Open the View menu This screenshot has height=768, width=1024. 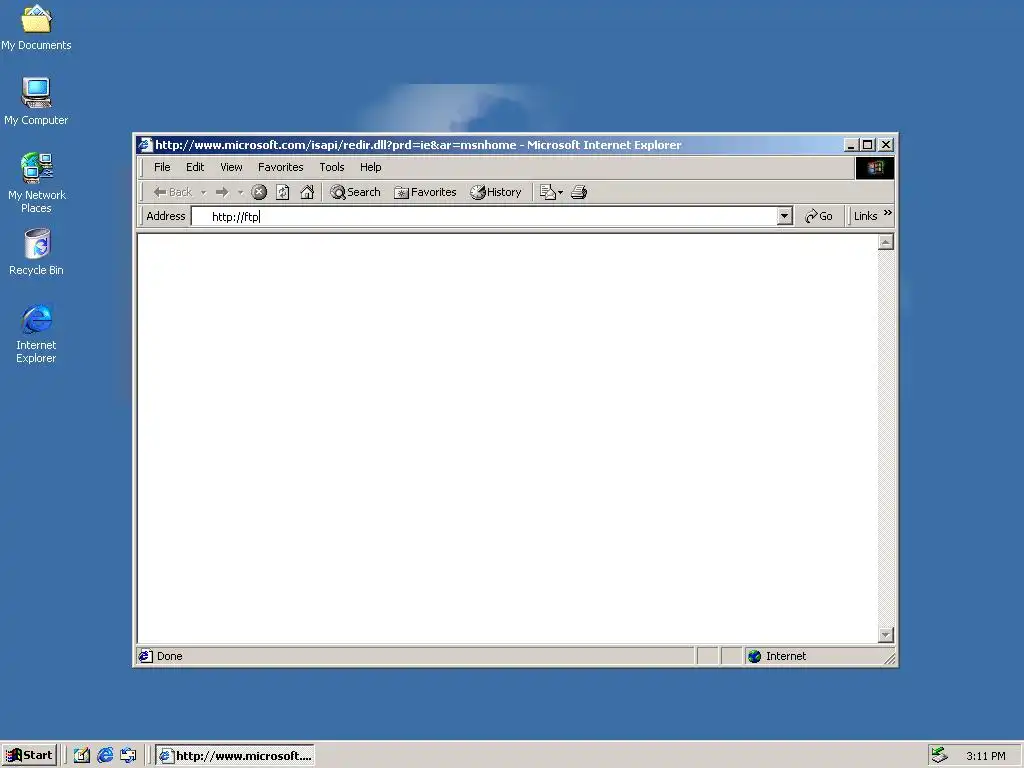[231, 167]
